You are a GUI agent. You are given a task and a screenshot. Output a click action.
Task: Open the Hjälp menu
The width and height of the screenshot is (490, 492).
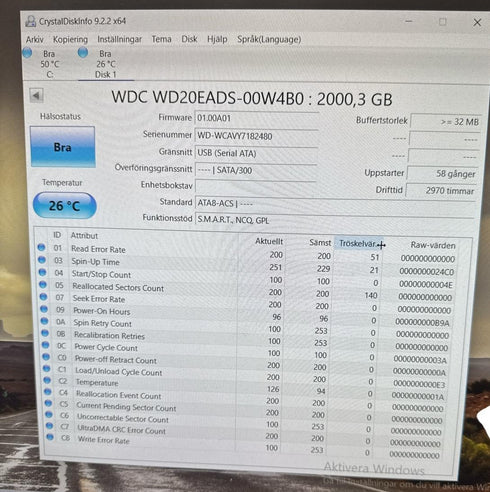click(217, 39)
